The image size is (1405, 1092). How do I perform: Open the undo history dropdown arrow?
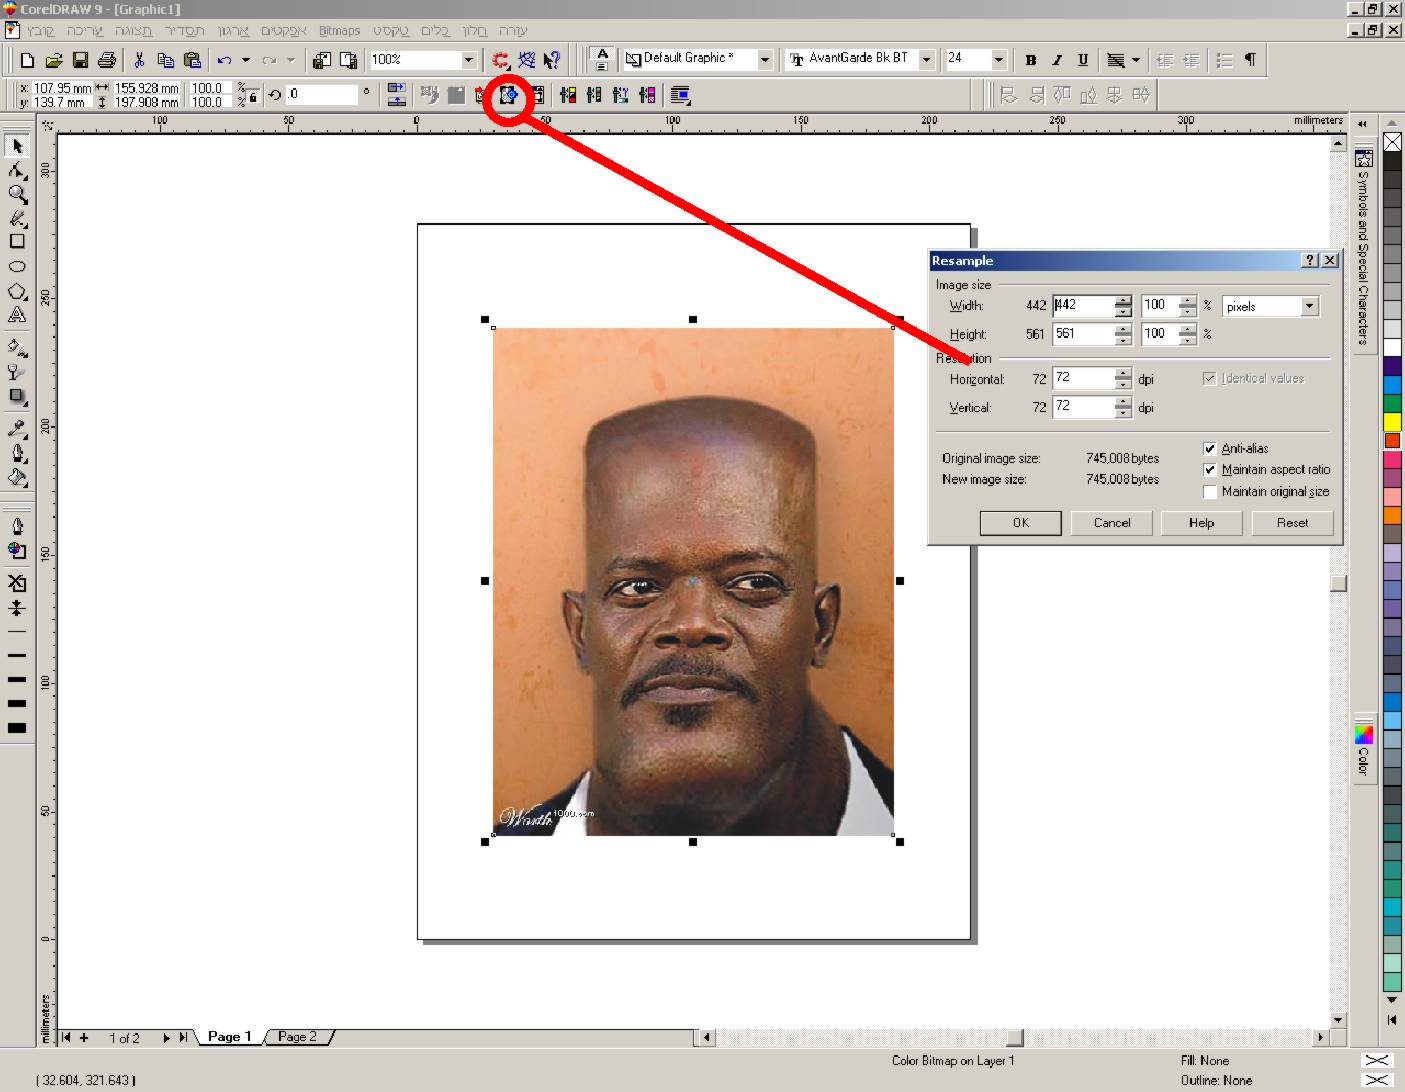245,60
